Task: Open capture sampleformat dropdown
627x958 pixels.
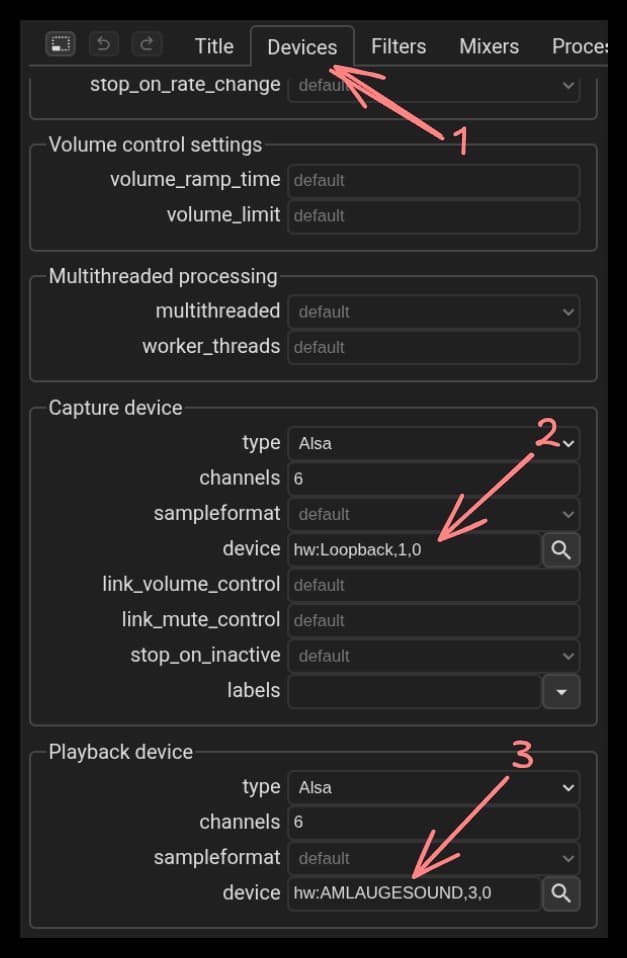Action: pos(433,514)
